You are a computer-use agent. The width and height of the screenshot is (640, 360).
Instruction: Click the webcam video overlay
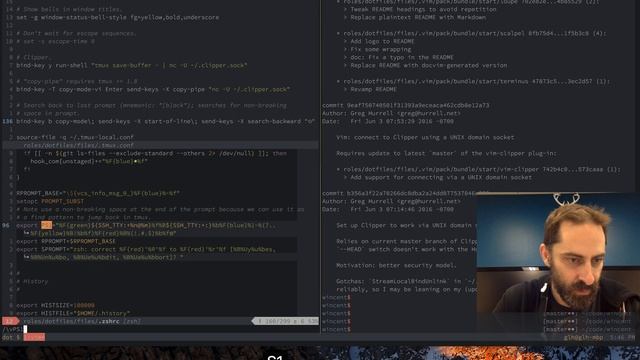[x=558, y=253]
